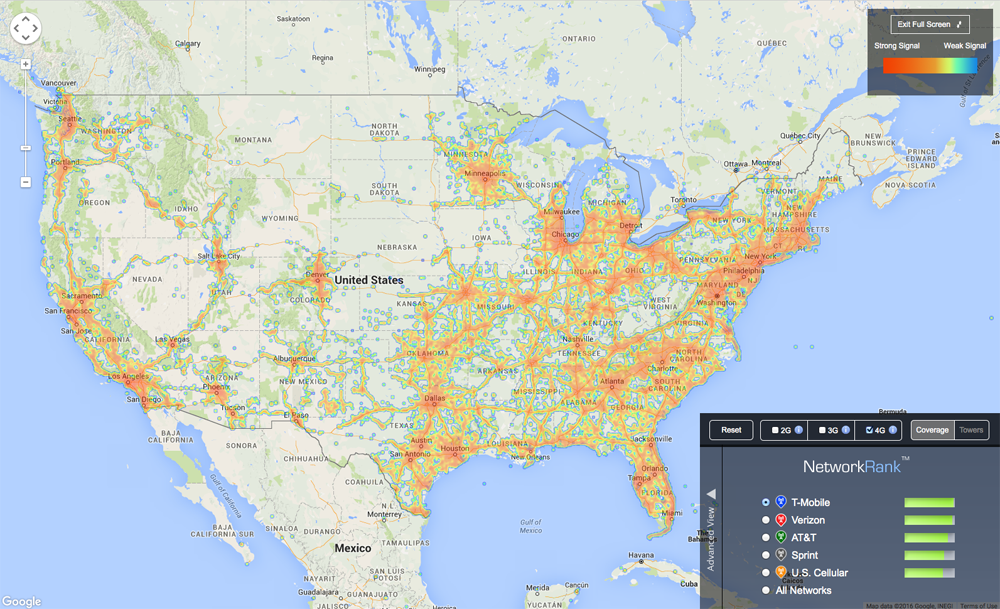Viewport: 1000px width, 609px height.
Task: Click the "United States" country label
Action: pyautogui.click(x=369, y=280)
